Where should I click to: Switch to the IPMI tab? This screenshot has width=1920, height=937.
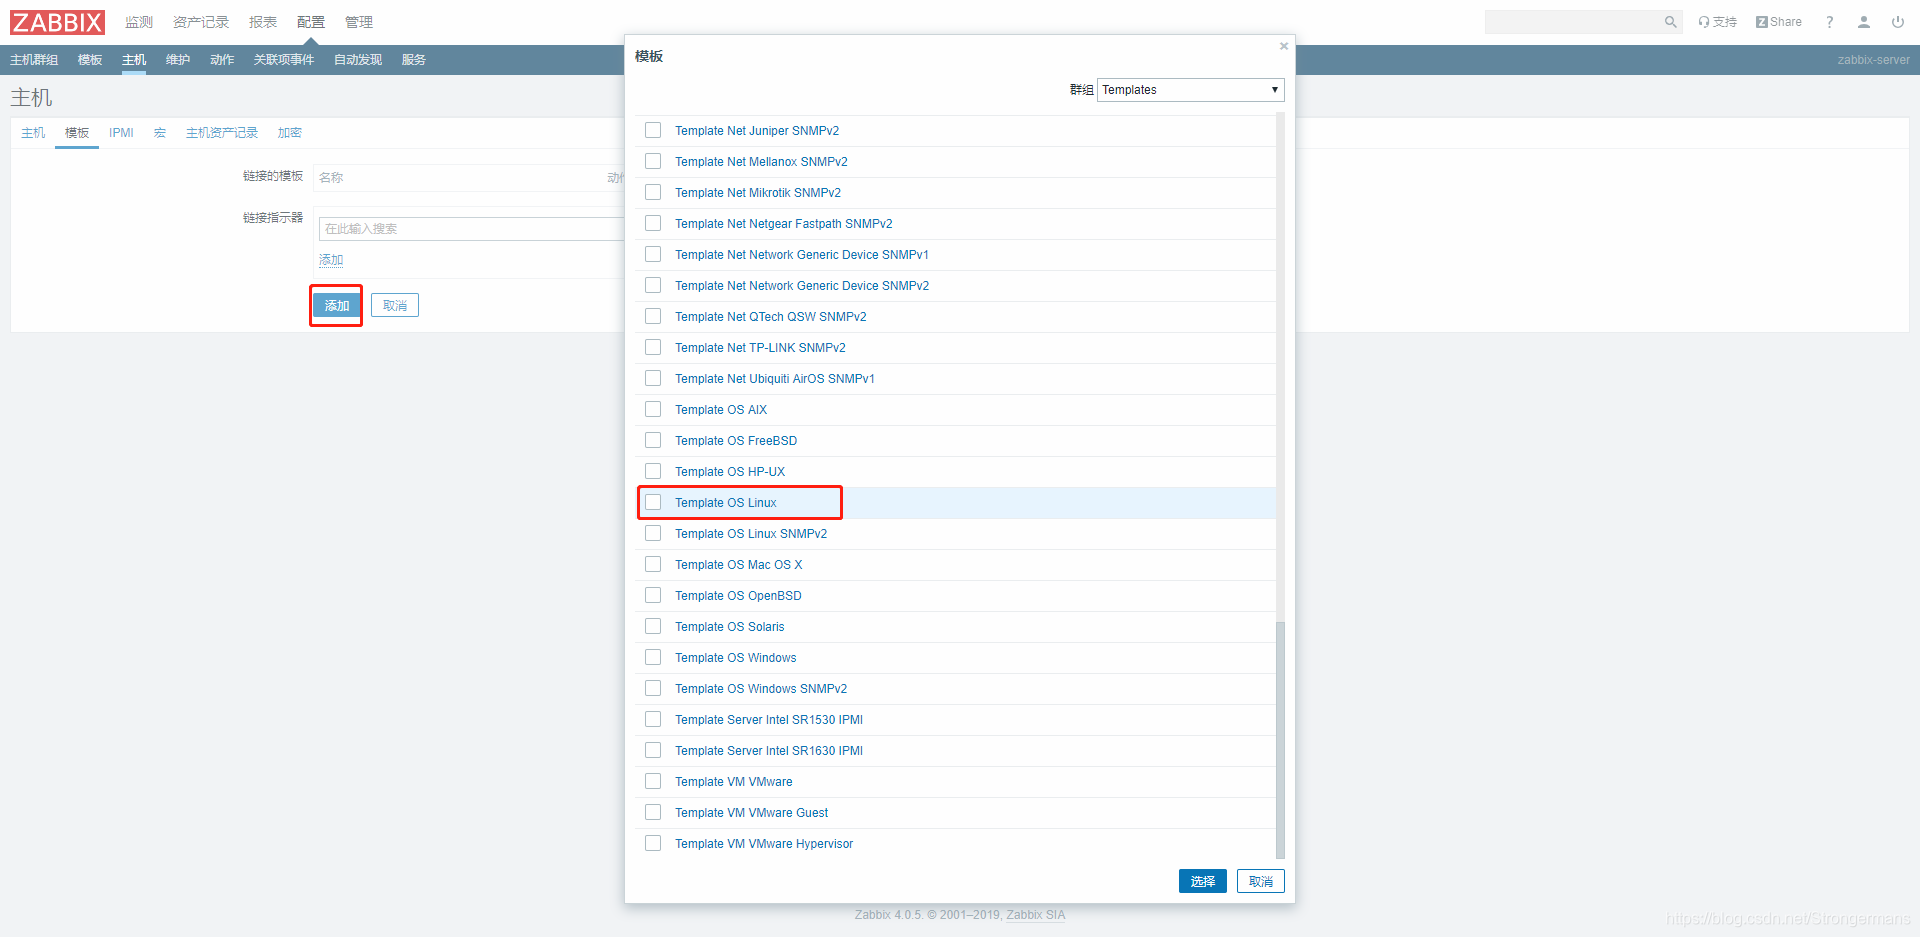coord(121,133)
